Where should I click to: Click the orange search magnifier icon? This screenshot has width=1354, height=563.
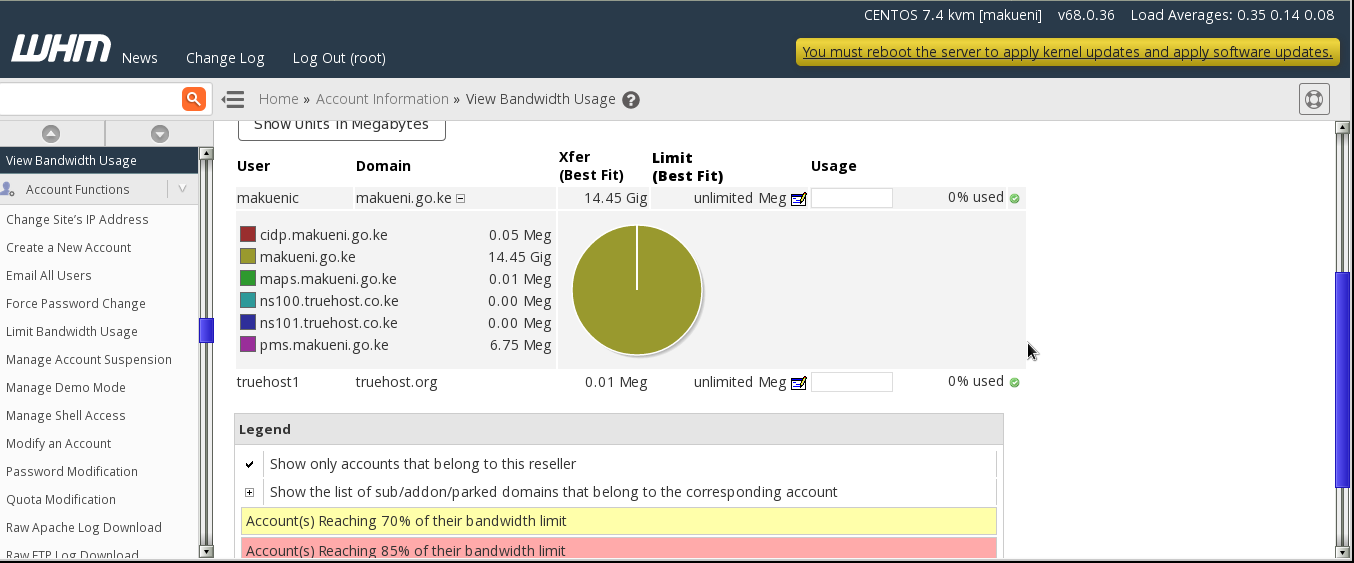(193, 99)
